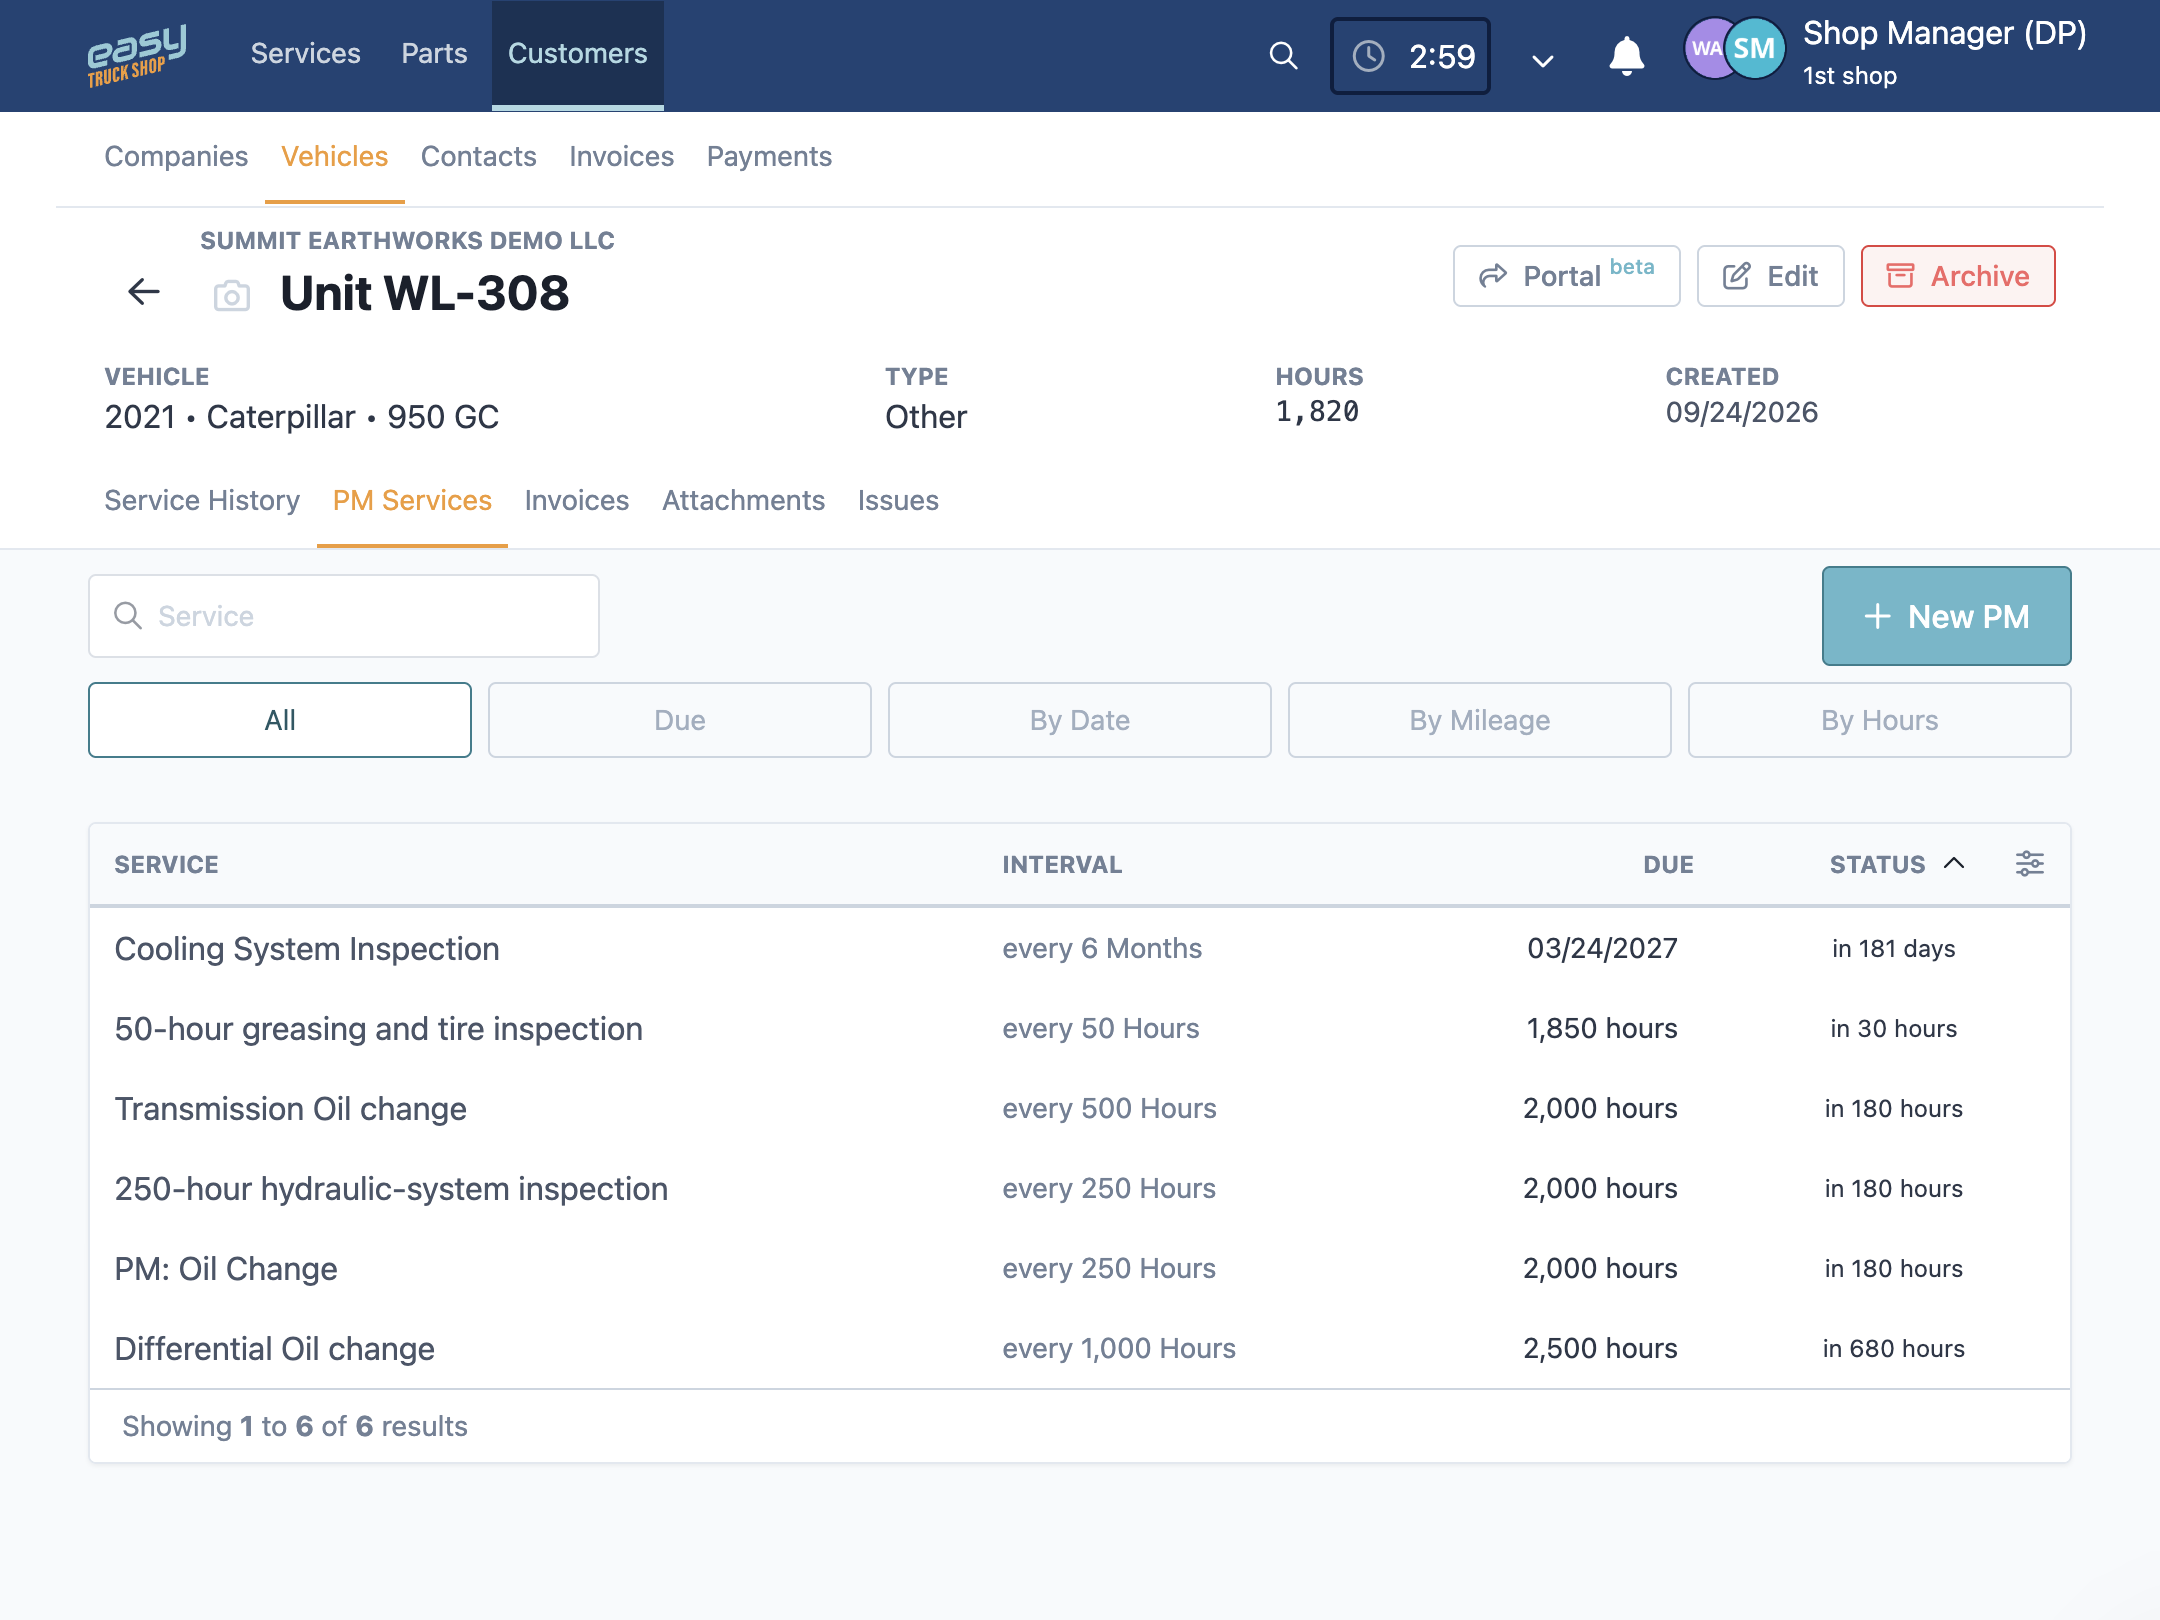Click the time clock showing 2:59
Image resolution: width=2160 pixels, height=1620 pixels.
point(1410,56)
